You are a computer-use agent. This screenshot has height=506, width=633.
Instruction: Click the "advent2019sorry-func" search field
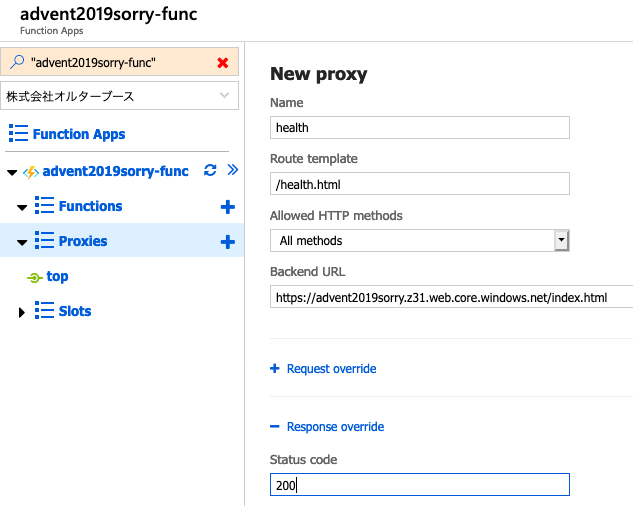click(119, 62)
